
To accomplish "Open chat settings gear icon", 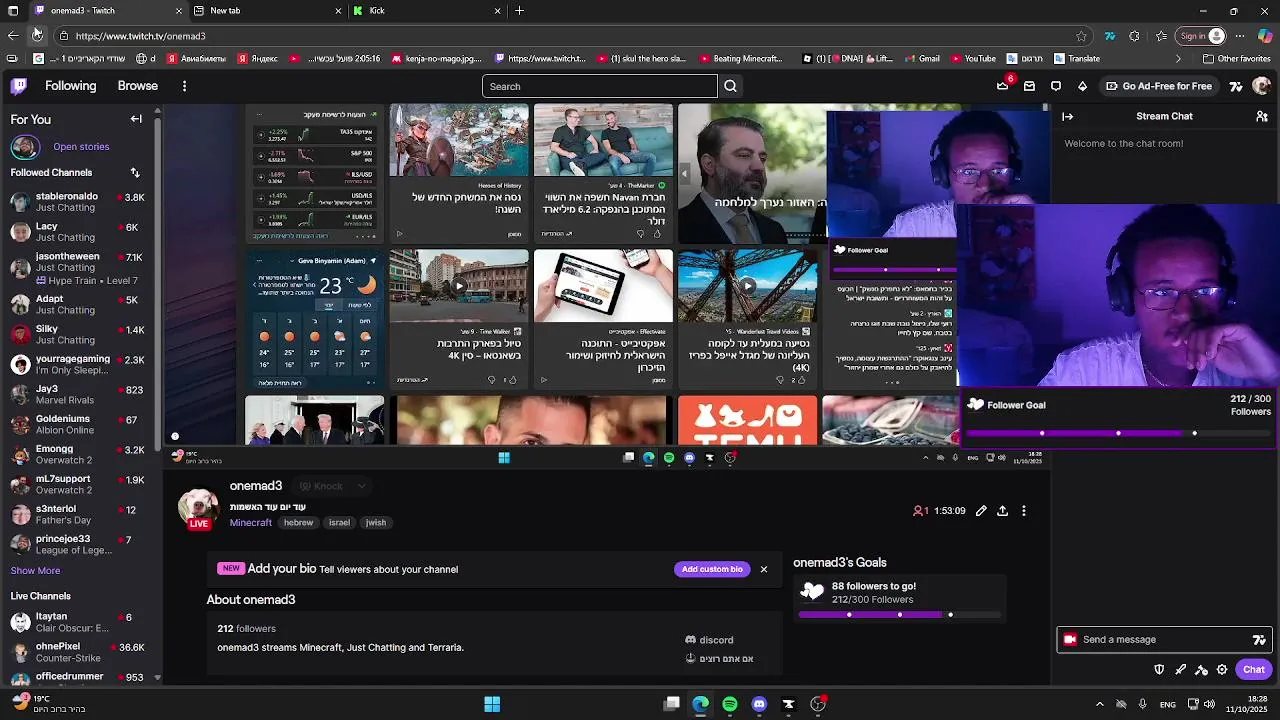I will (x=1222, y=670).
